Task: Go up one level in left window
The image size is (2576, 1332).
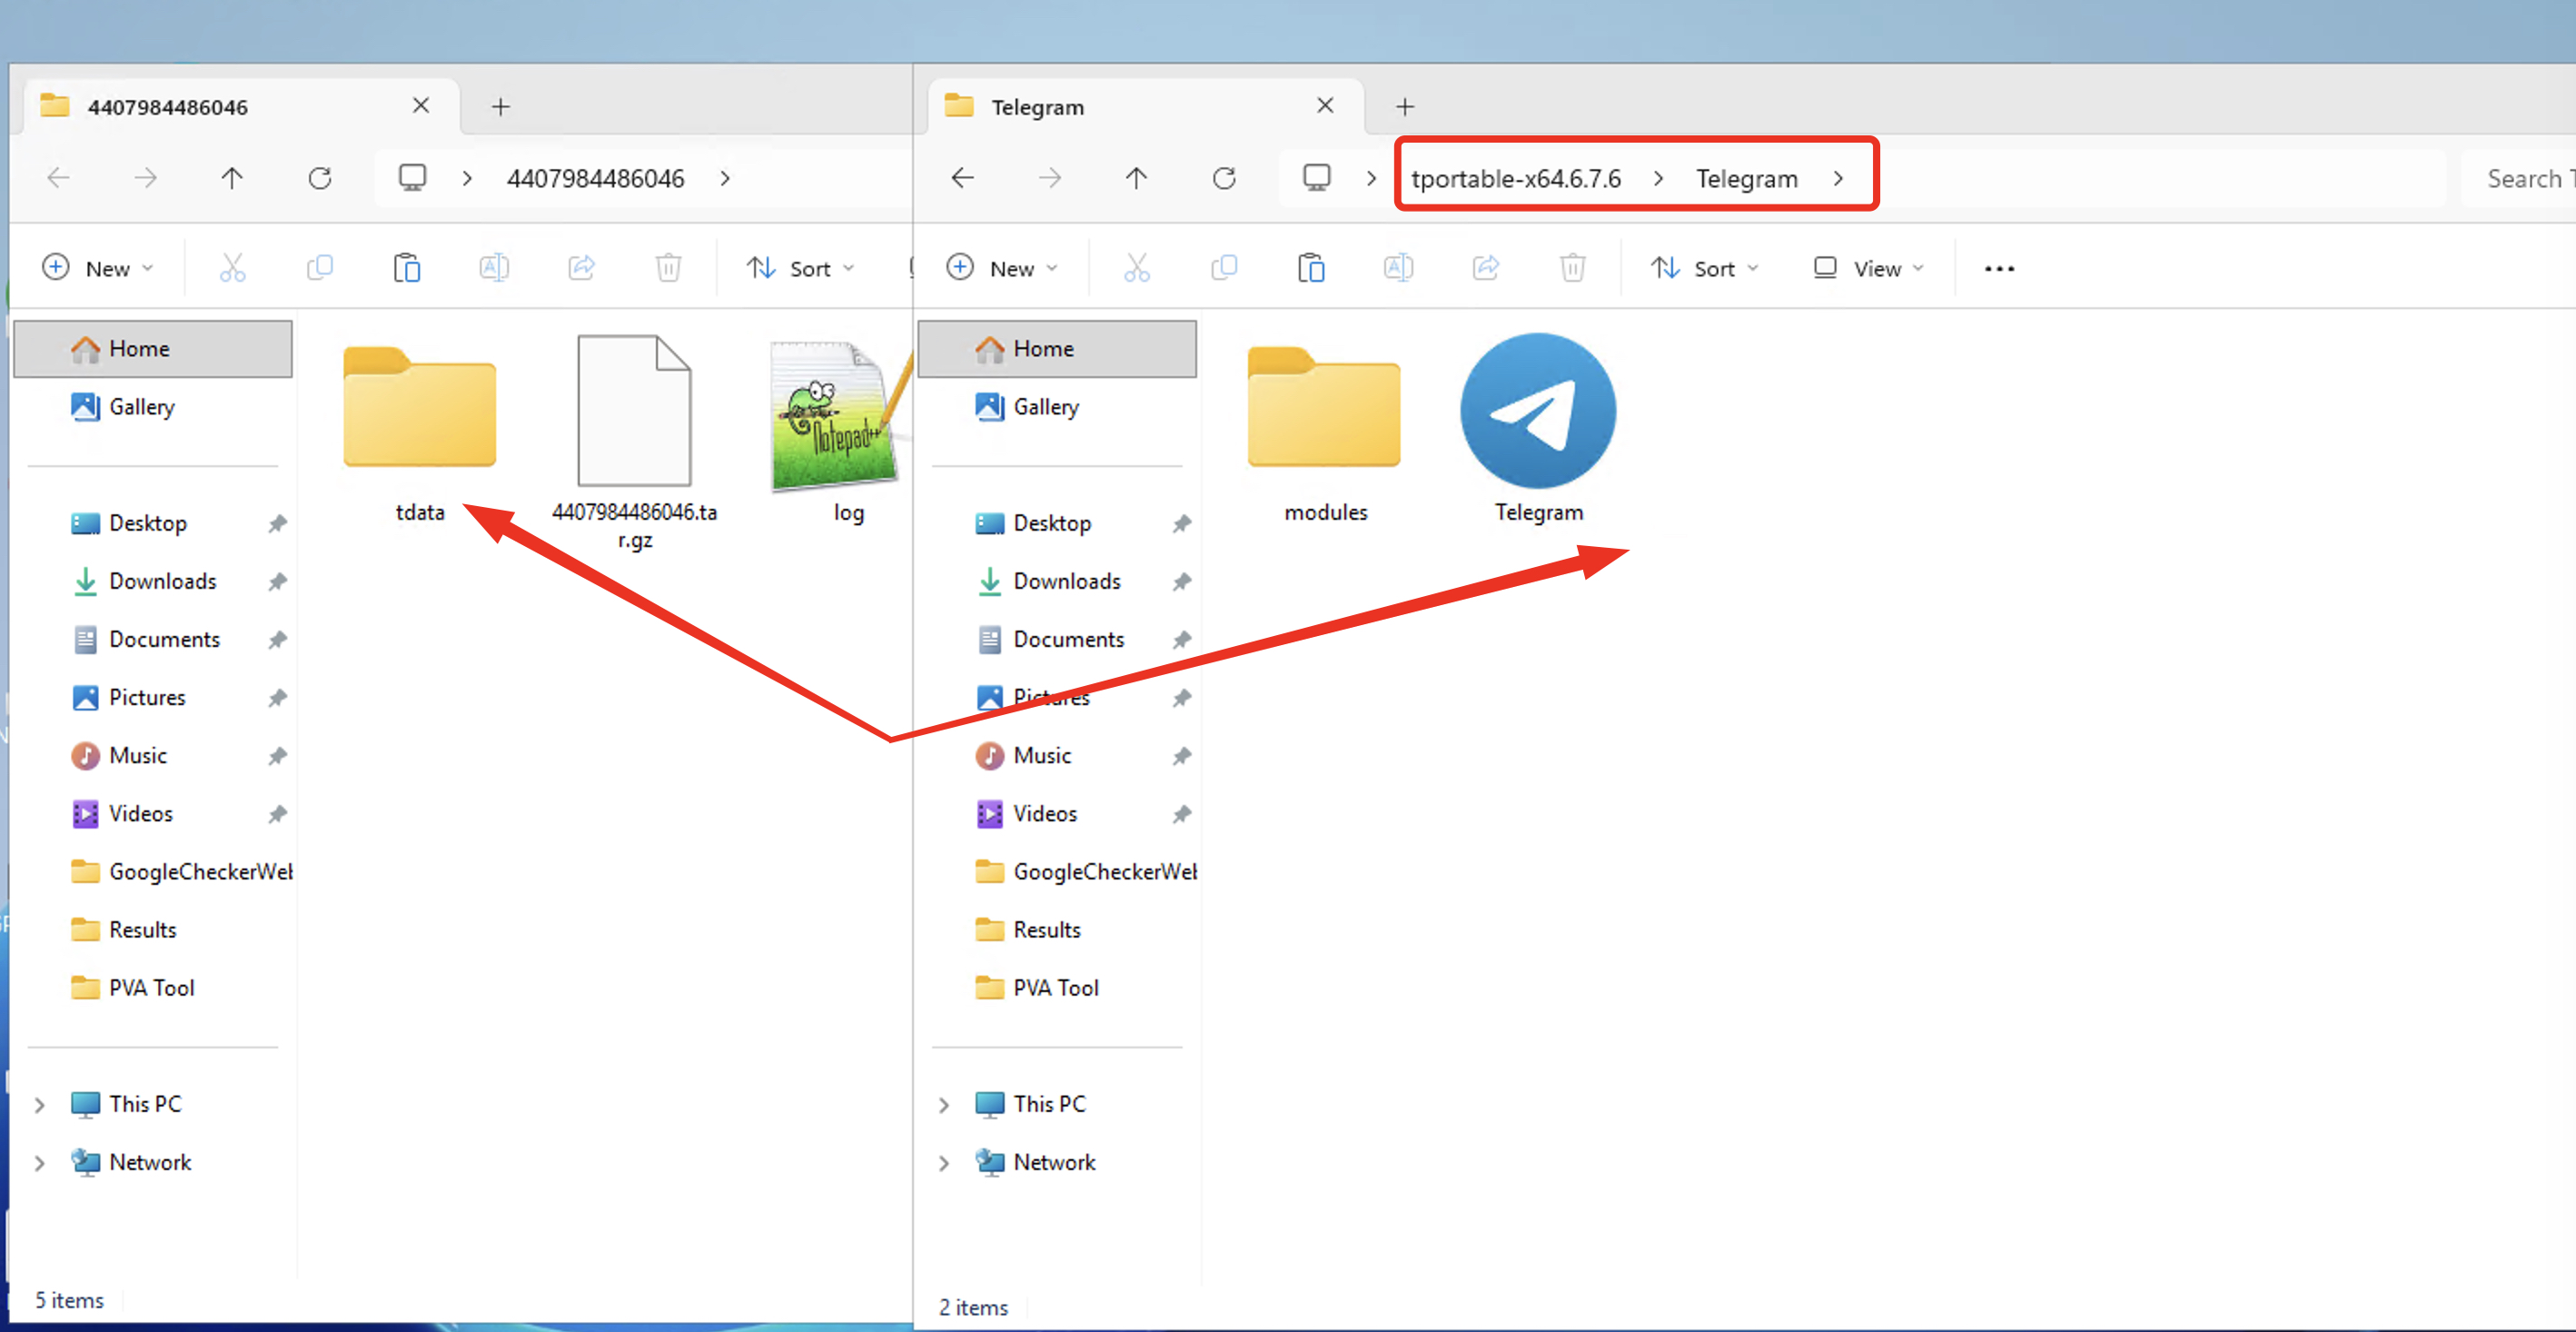Action: click(x=231, y=178)
